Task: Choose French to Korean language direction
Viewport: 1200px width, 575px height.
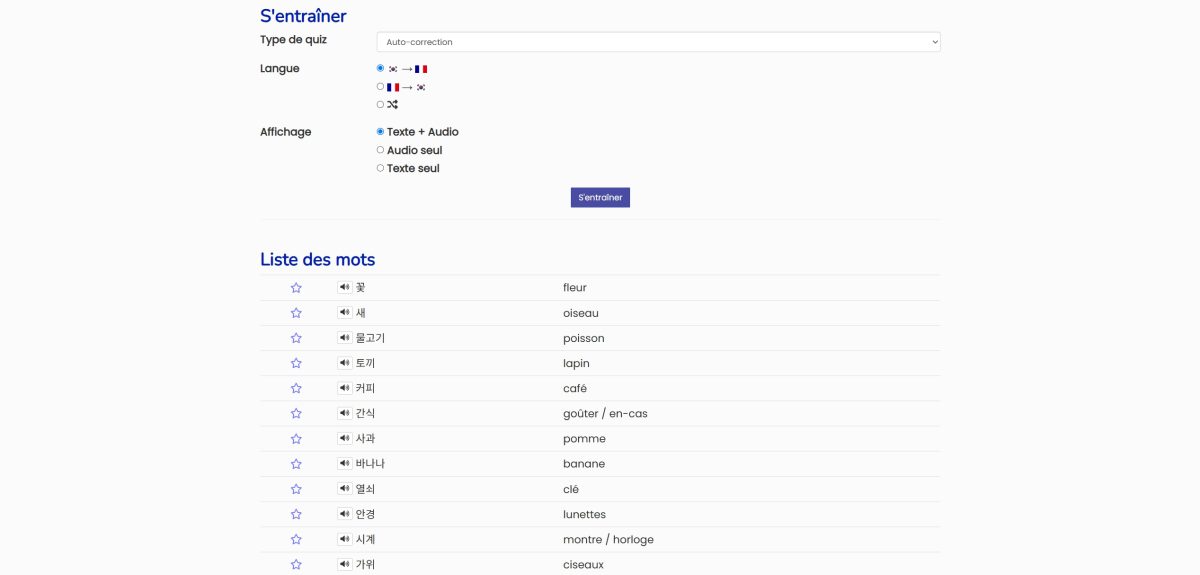Action: pyautogui.click(x=380, y=86)
